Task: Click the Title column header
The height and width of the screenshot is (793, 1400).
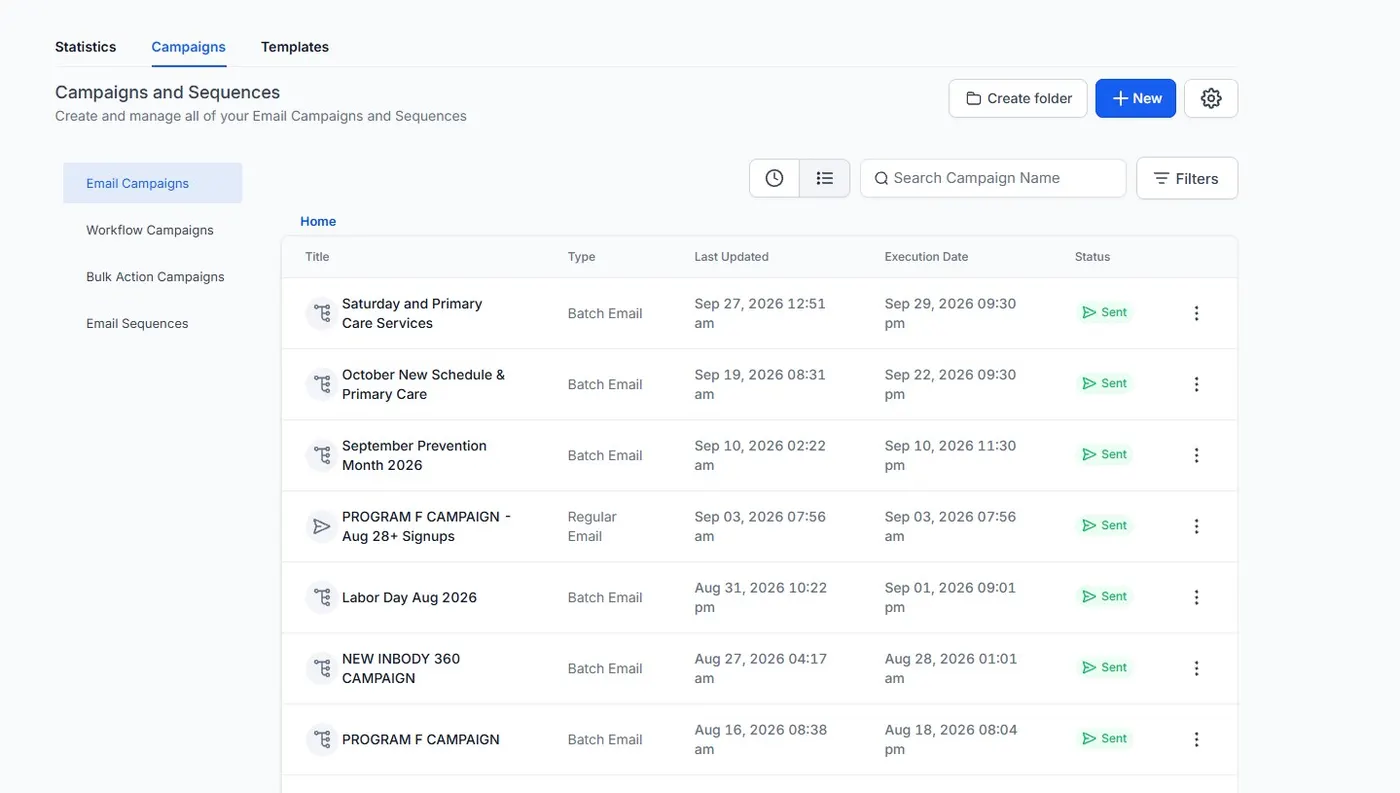Action: [317, 257]
